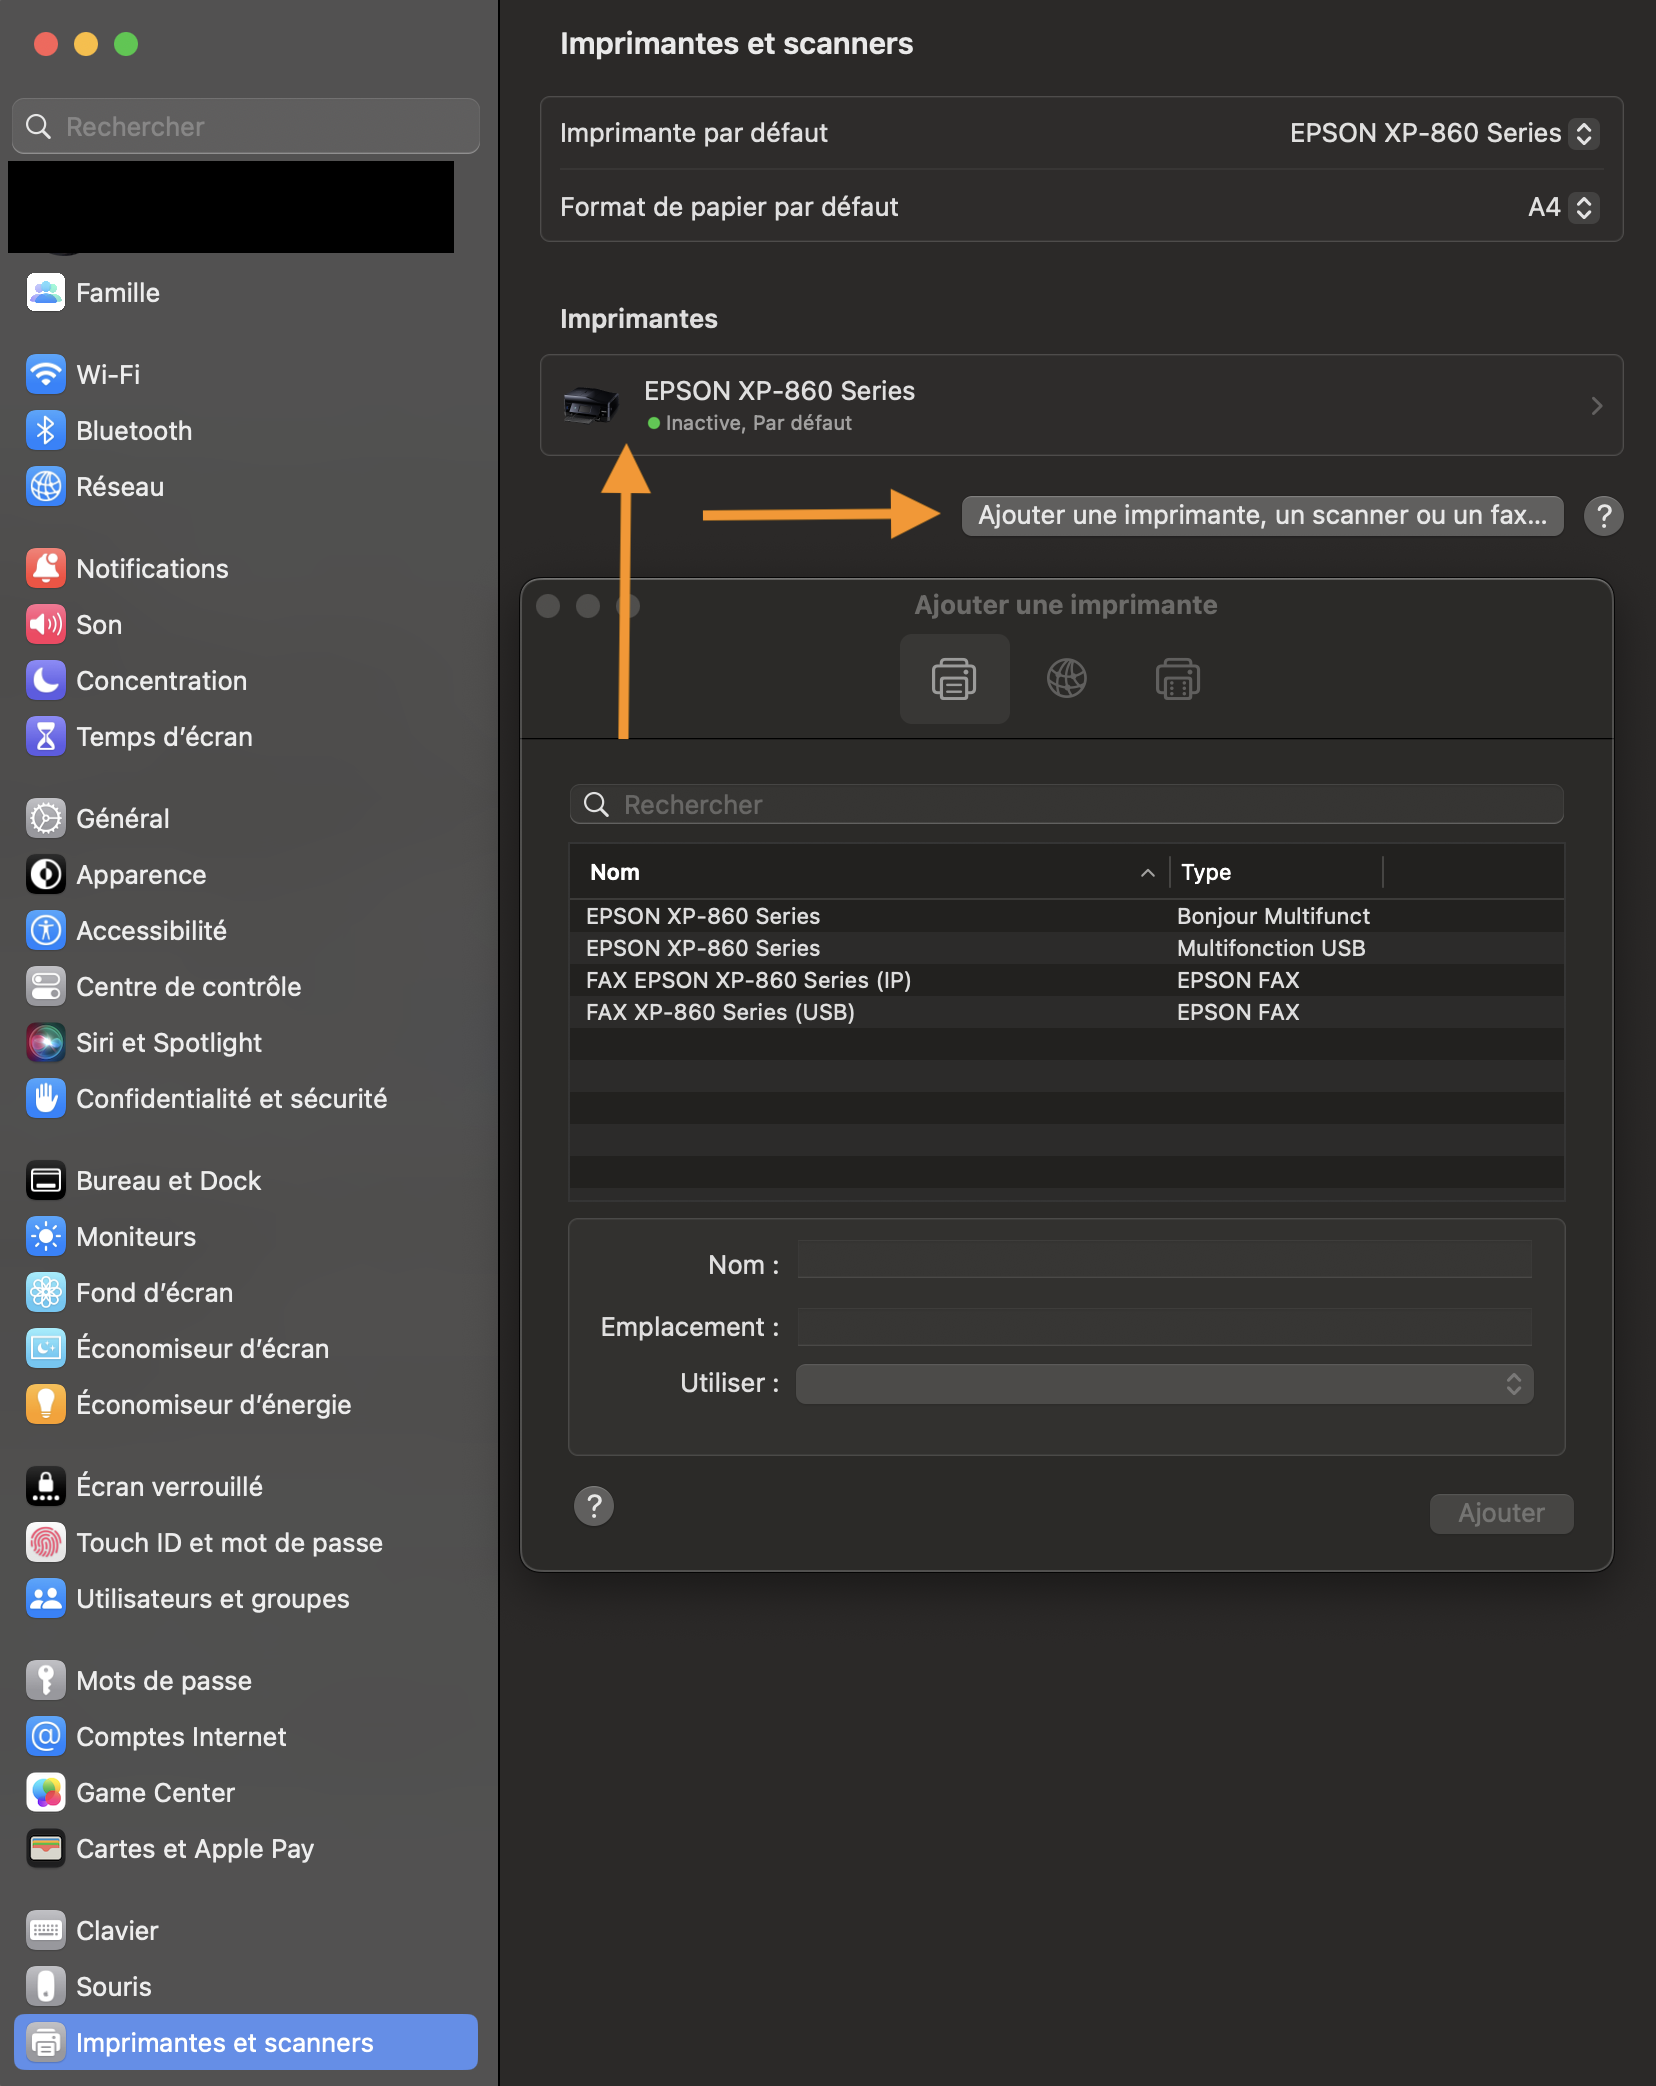
Task: Sort printer list by Nom column
Action: [870, 872]
